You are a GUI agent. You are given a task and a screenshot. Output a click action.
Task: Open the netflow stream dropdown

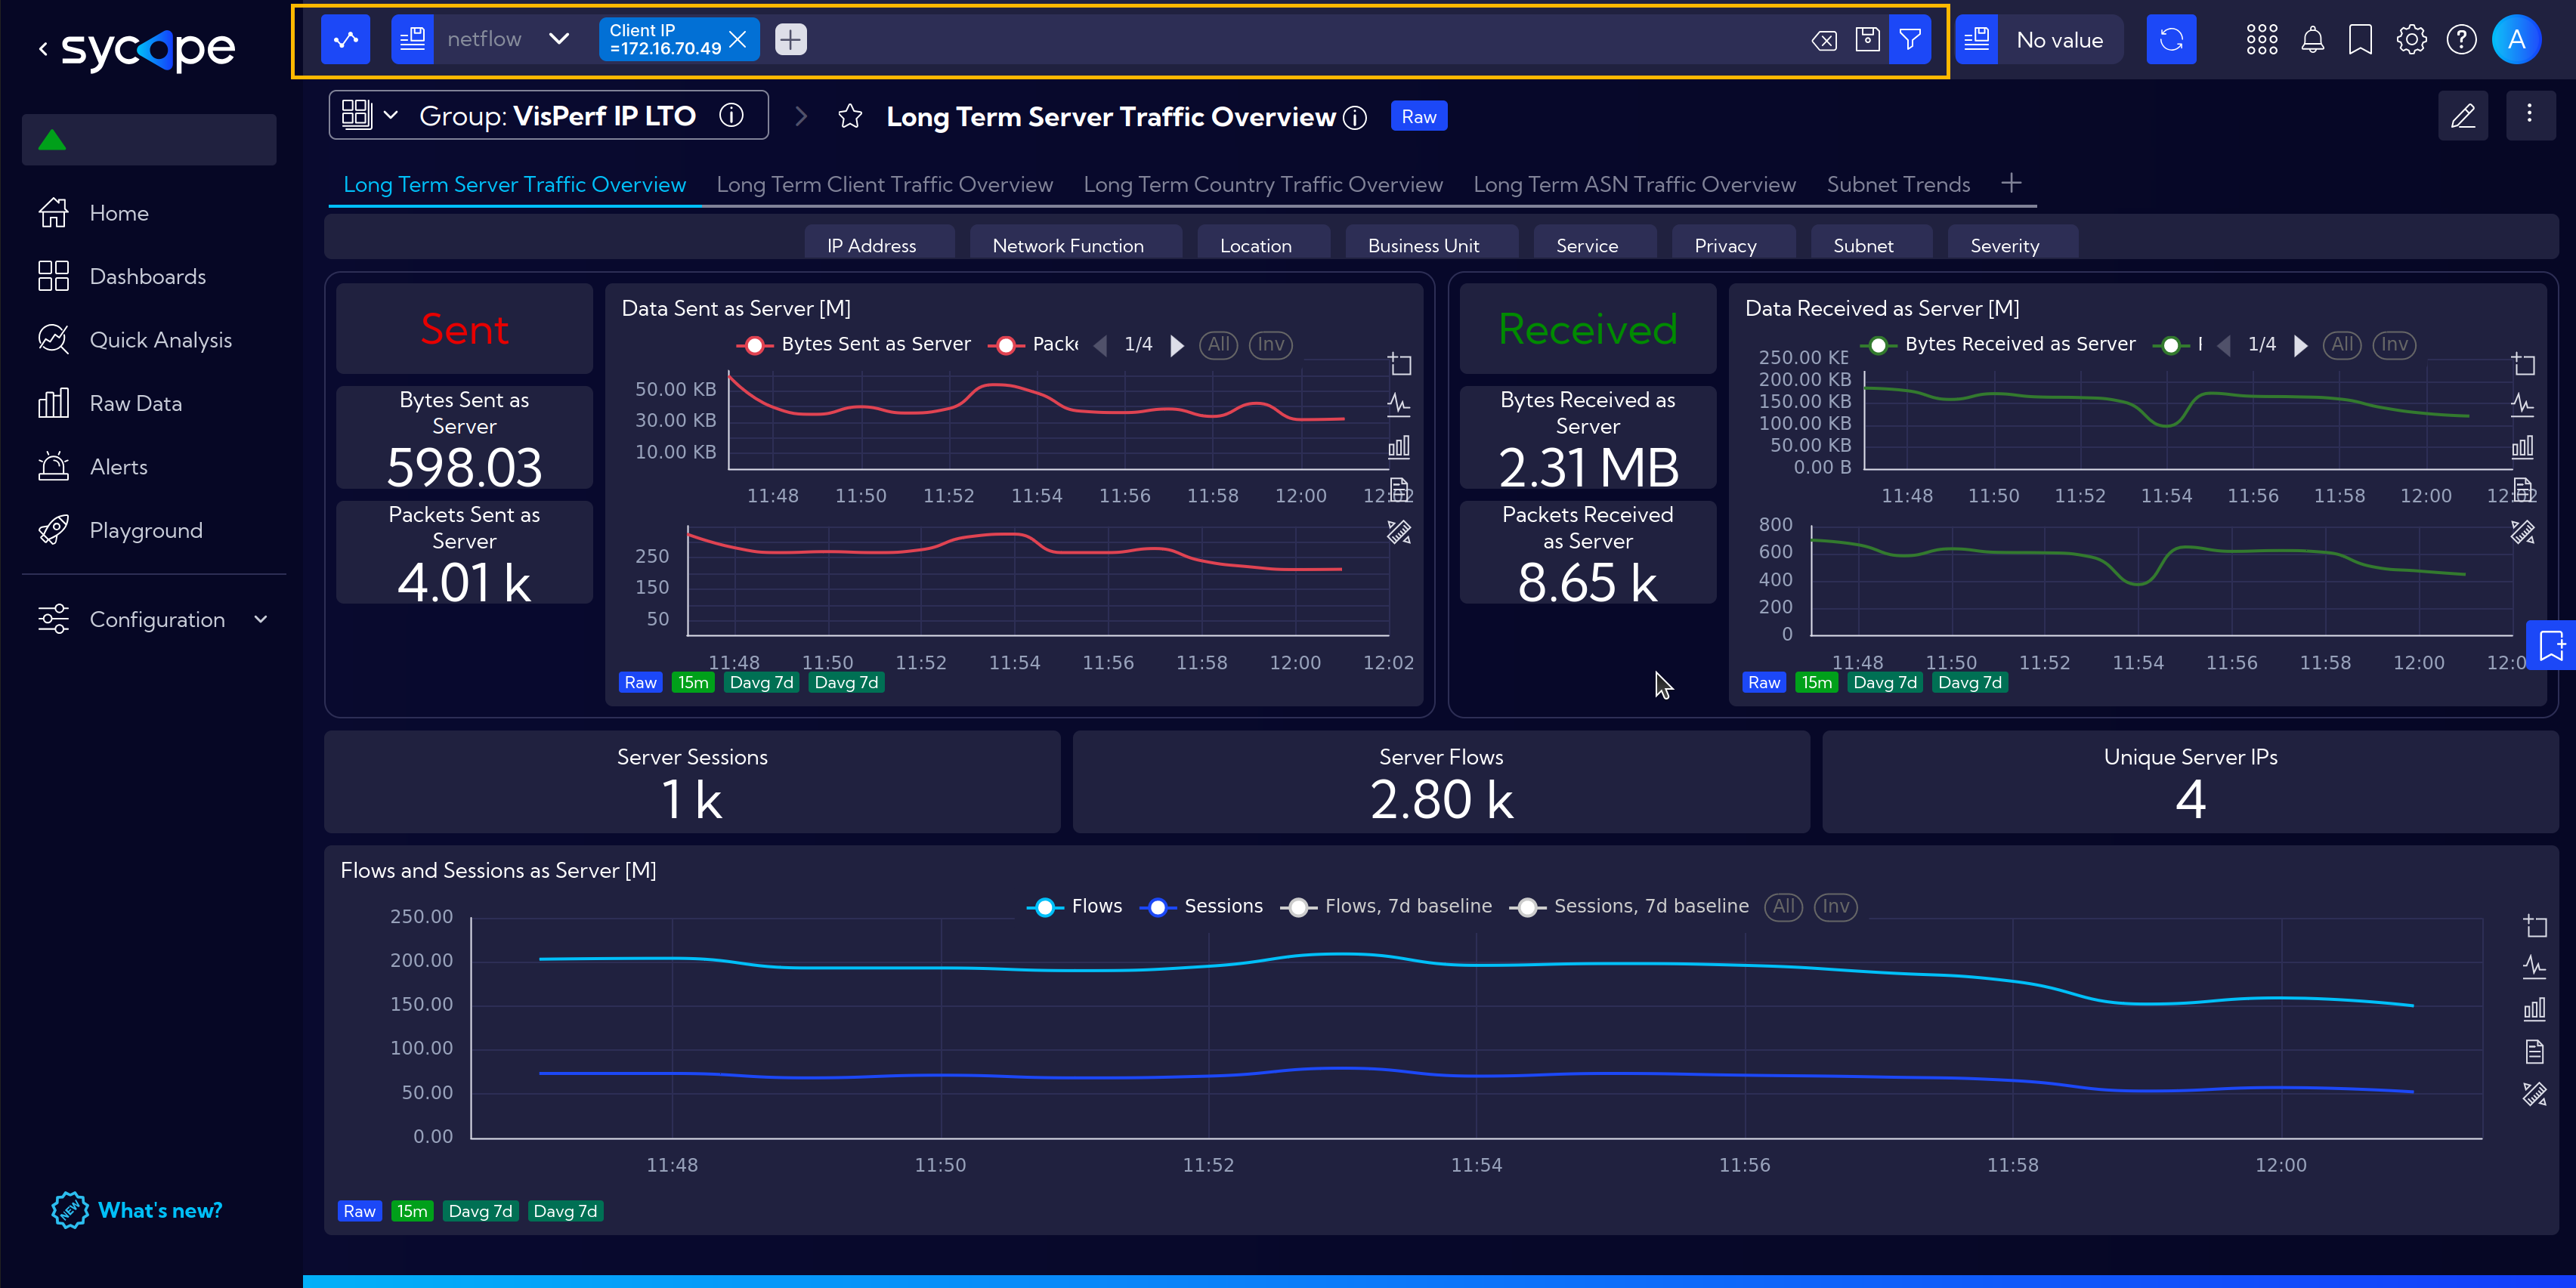point(559,39)
